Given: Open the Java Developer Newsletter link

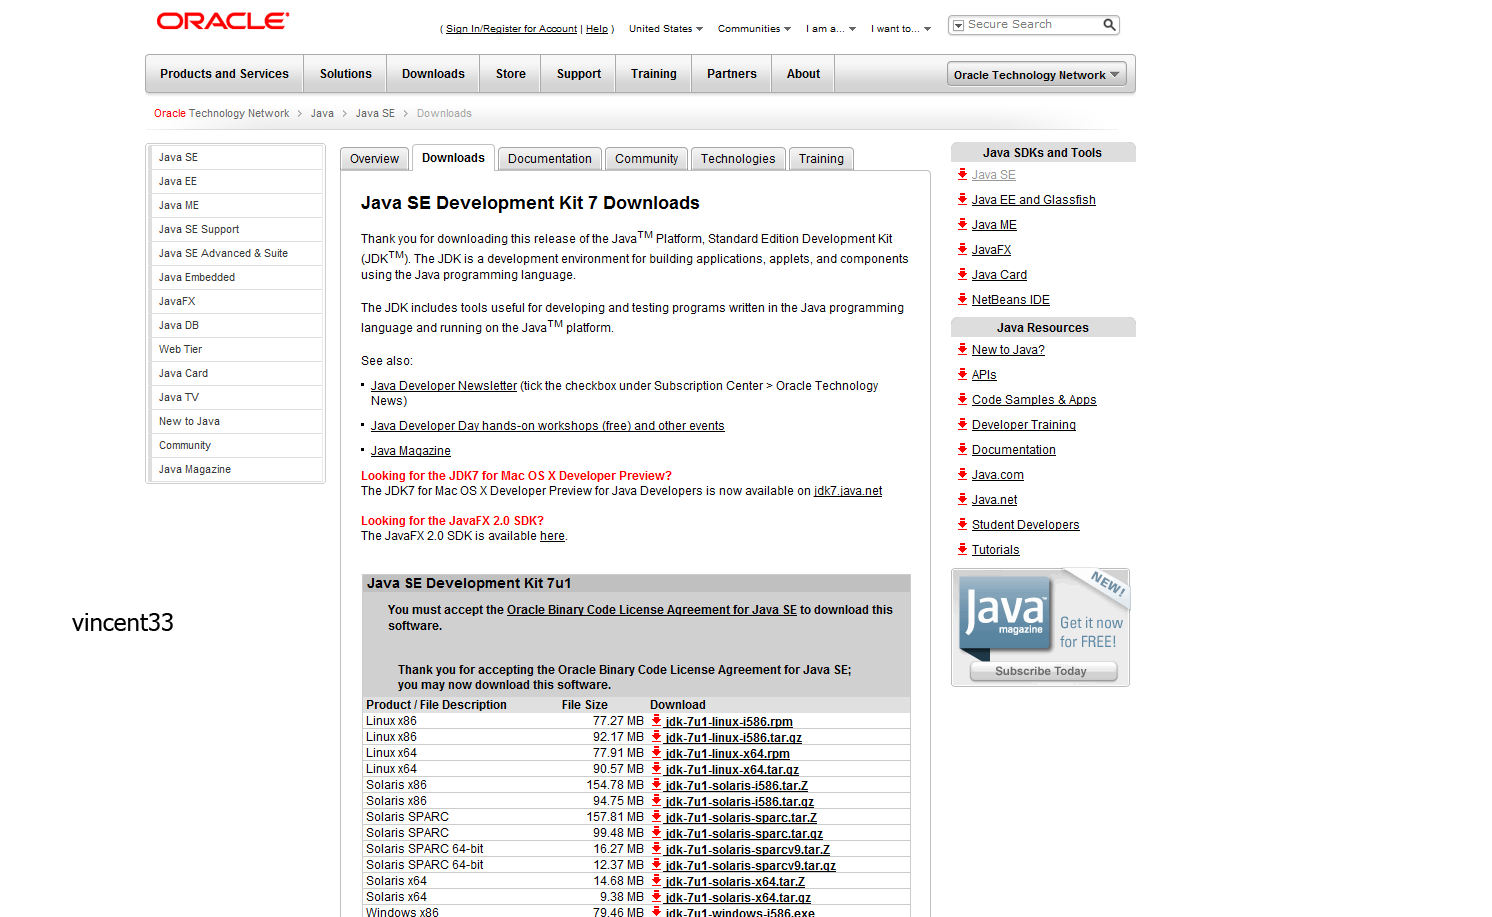Looking at the screenshot, I should click(444, 386).
